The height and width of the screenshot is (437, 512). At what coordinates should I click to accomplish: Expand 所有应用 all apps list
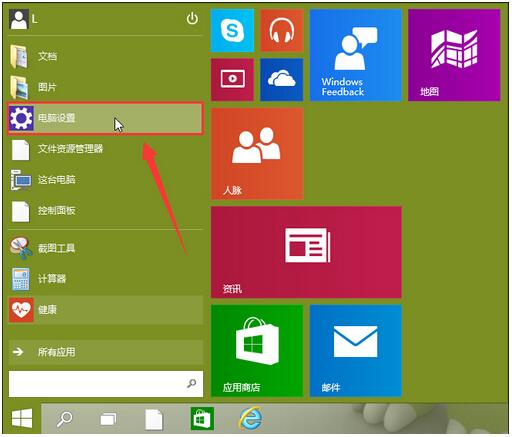click(105, 352)
